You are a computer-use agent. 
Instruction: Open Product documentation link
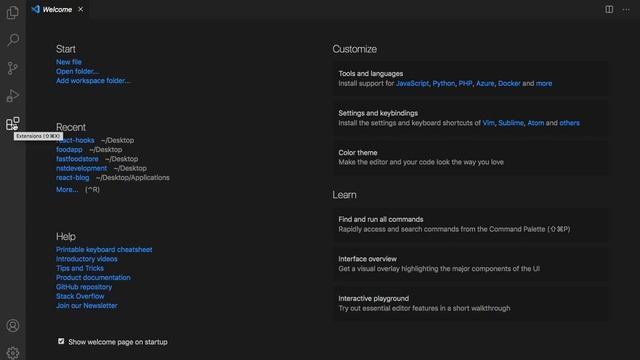pyautogui.click(x=93, y=278)
